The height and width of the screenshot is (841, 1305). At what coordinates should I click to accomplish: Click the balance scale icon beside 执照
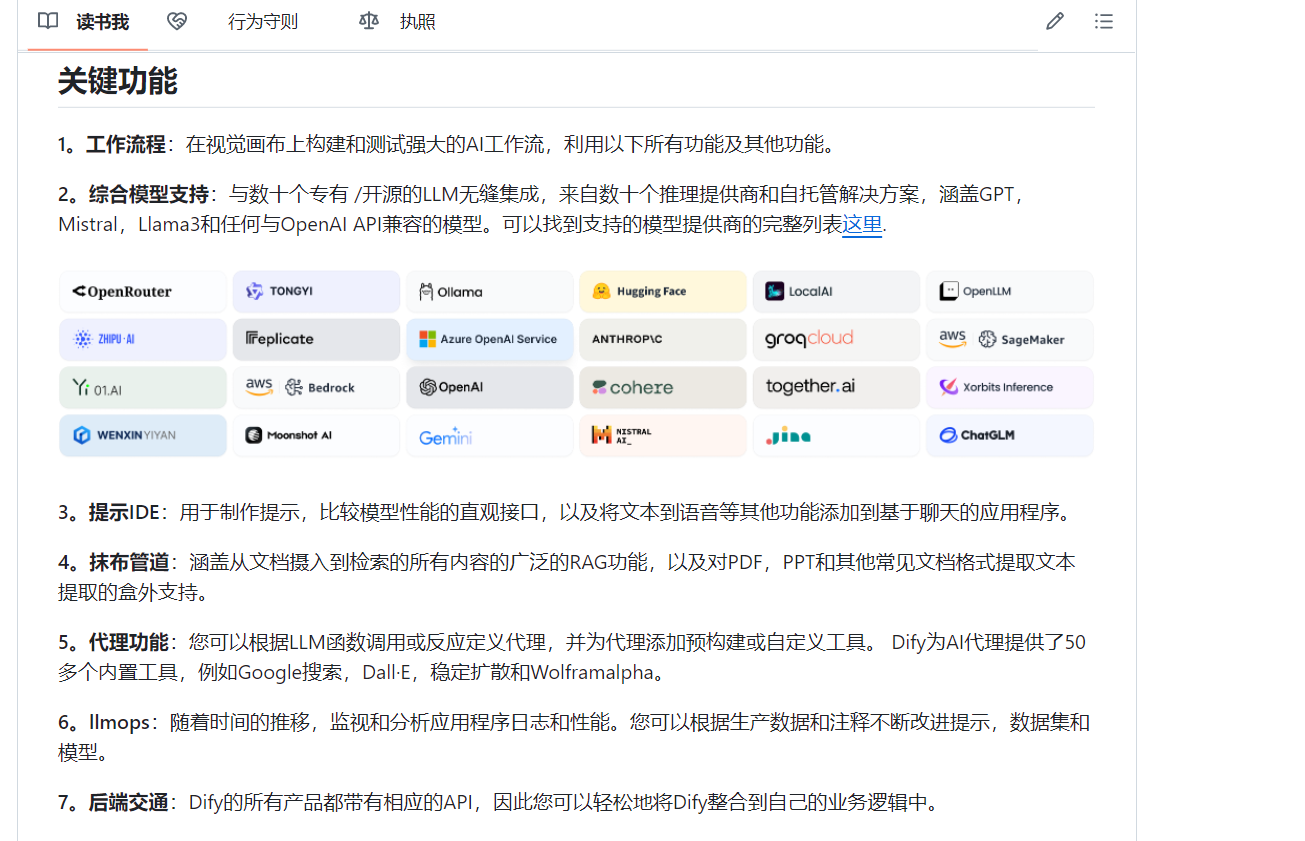[x=369, y=21]
